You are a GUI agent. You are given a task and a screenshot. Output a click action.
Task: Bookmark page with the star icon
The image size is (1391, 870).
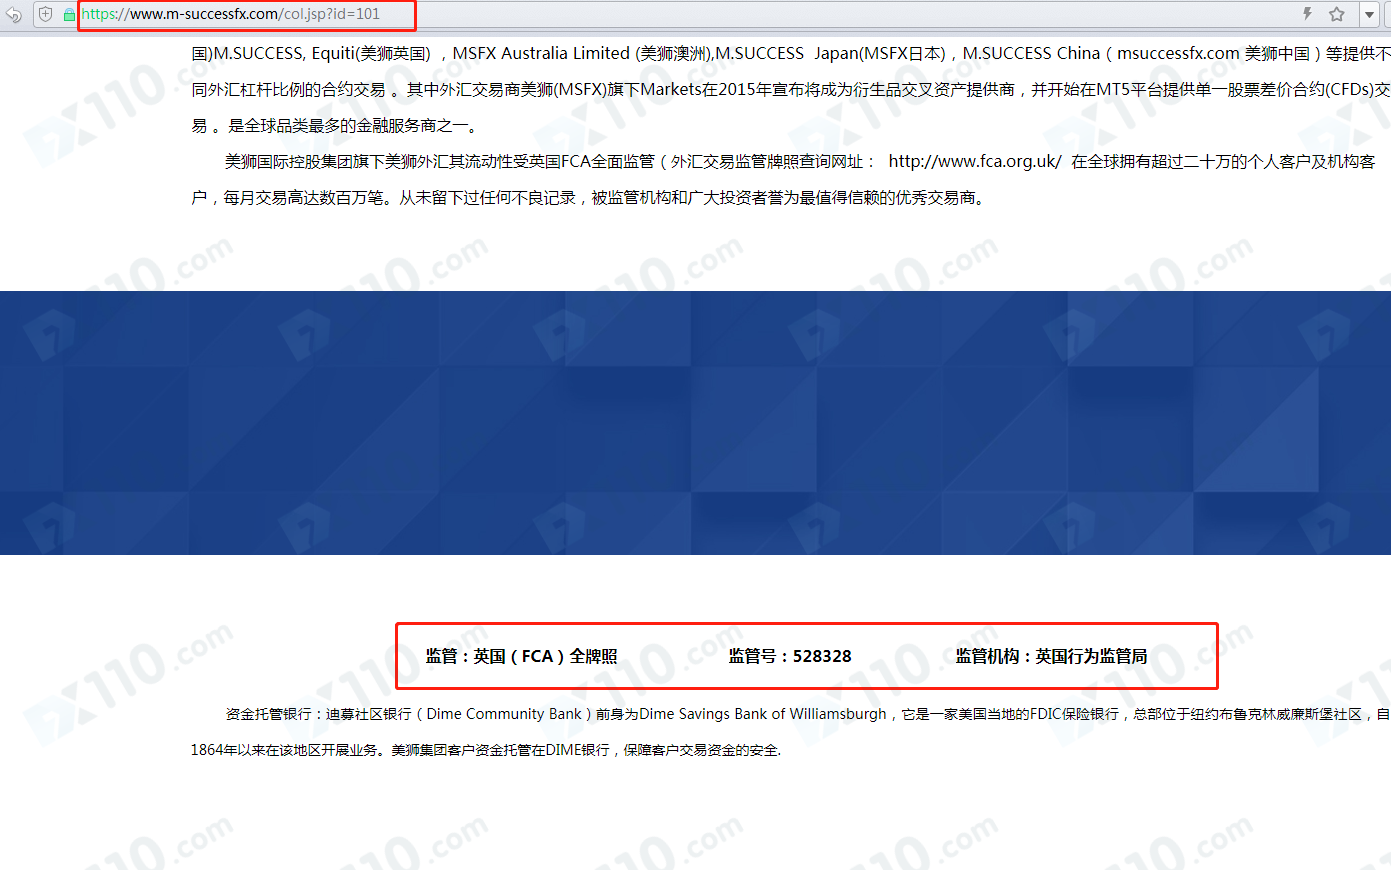1337,14
